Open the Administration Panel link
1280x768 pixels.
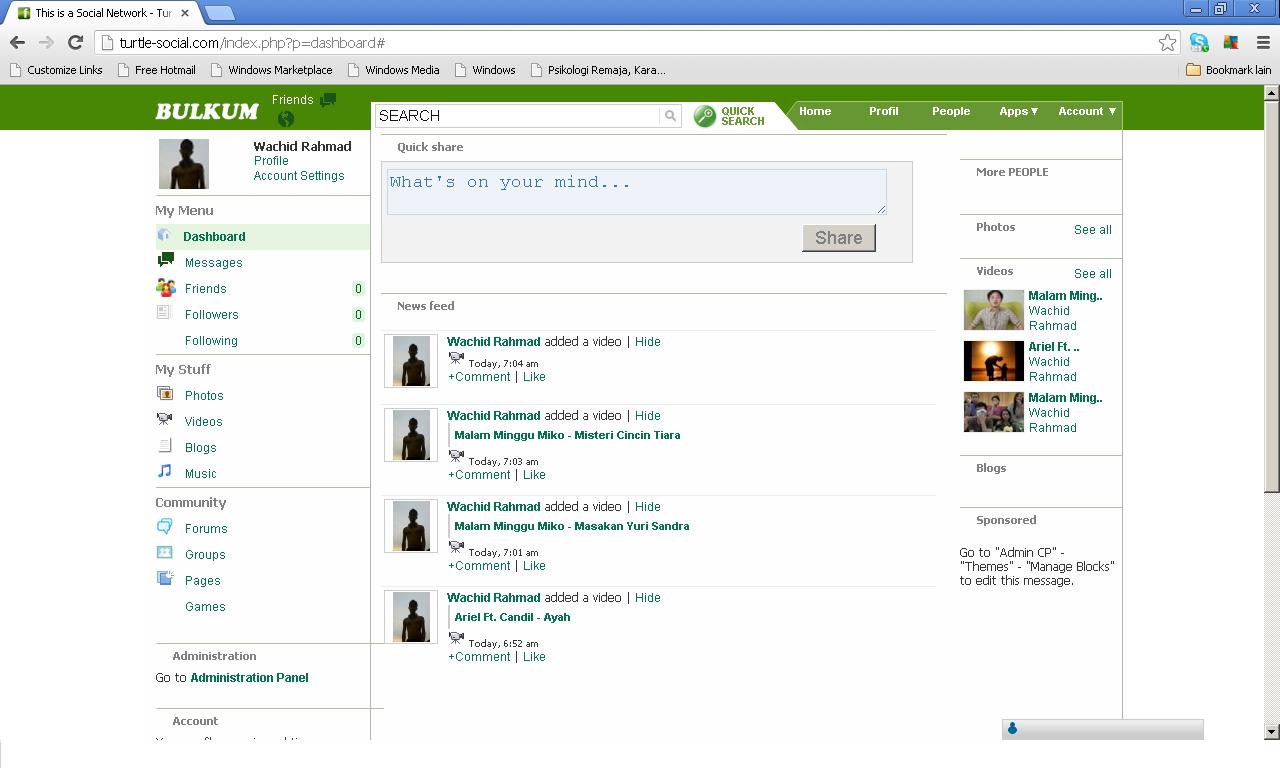tap(248, 677)
